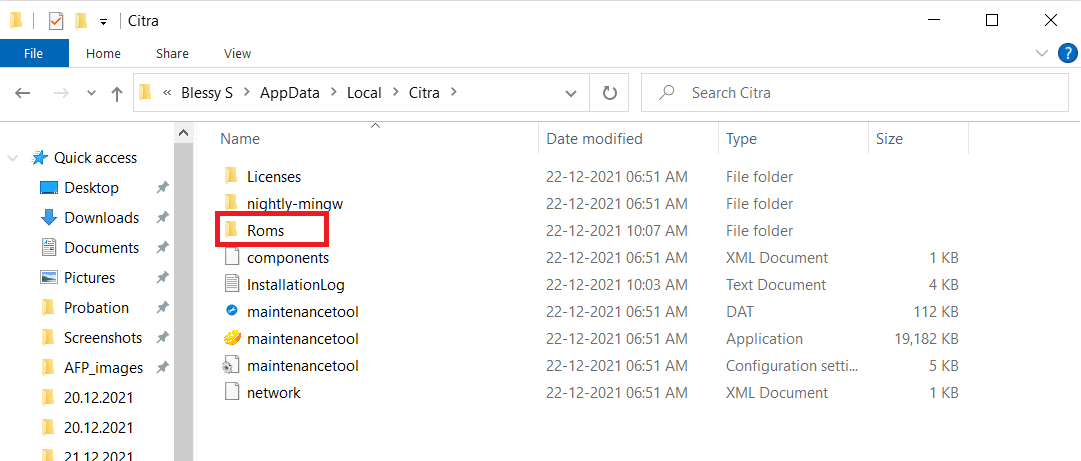Open the nightly-mingw folder icon
Viewport: 1081px width, 461px height.
point(231,203)
